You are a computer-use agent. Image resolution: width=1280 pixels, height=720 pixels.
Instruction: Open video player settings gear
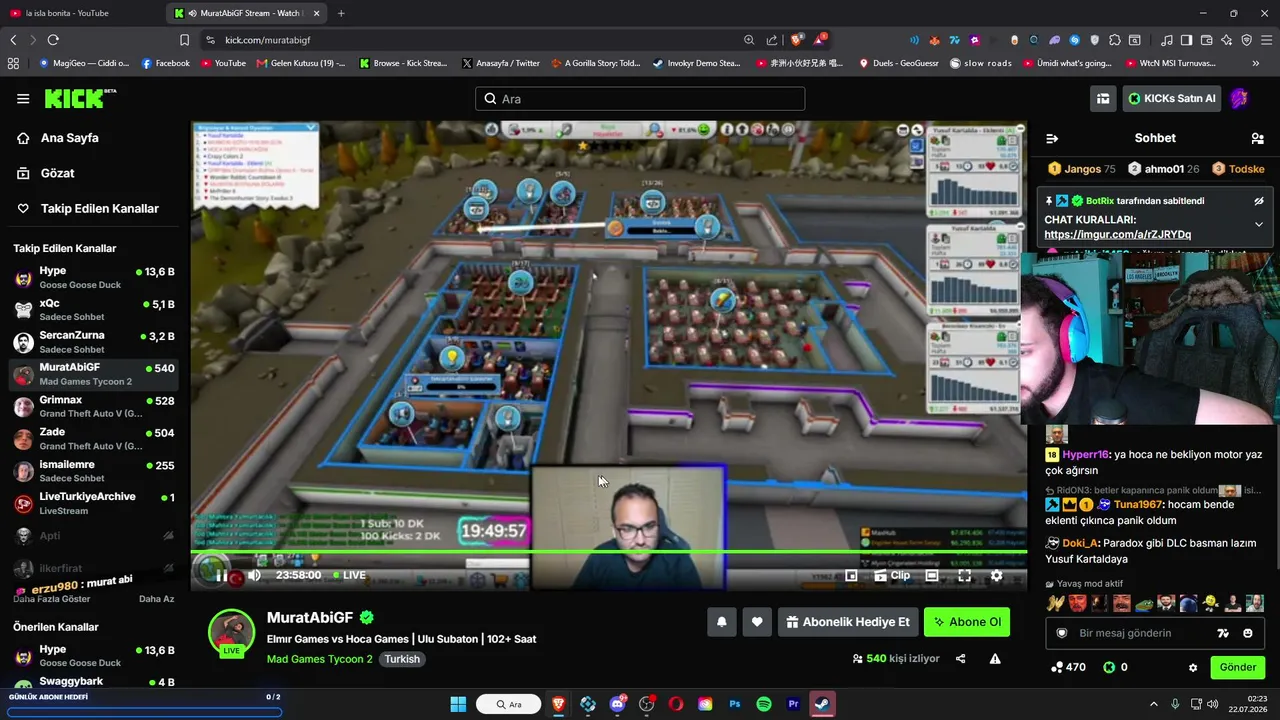[996, 575]
